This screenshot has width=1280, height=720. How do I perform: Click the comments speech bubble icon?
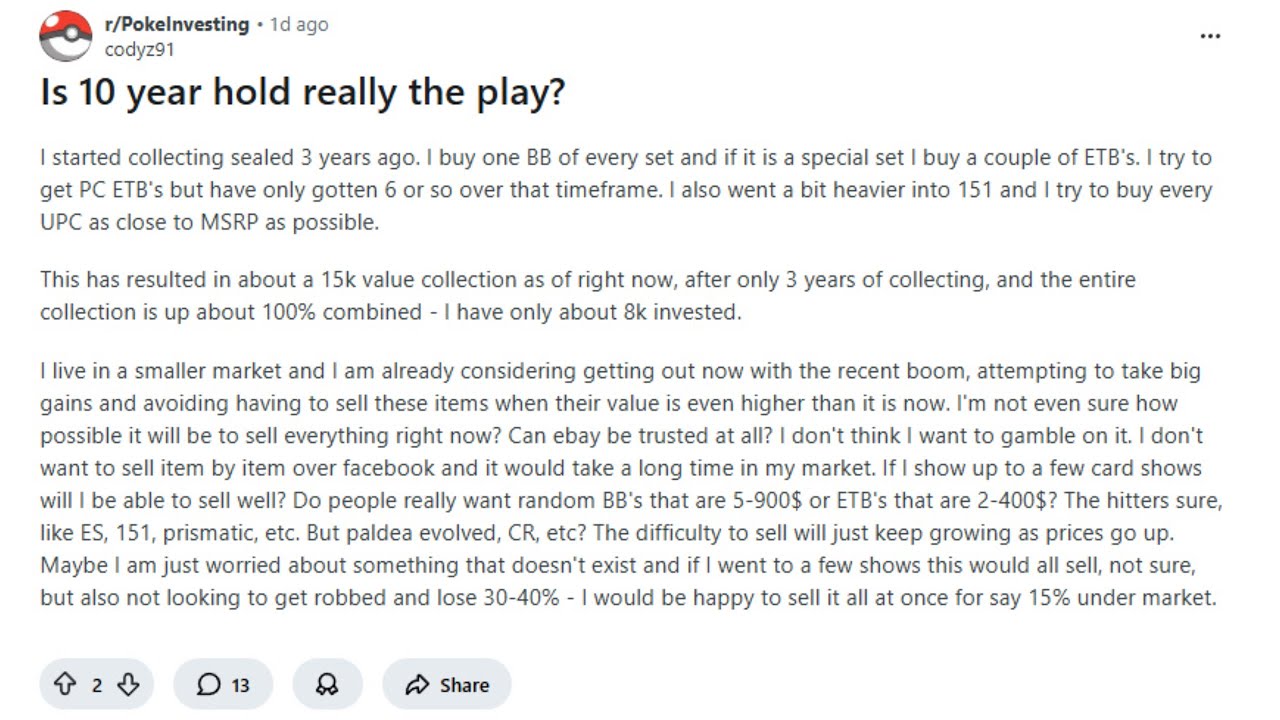(x=208, y=685)
